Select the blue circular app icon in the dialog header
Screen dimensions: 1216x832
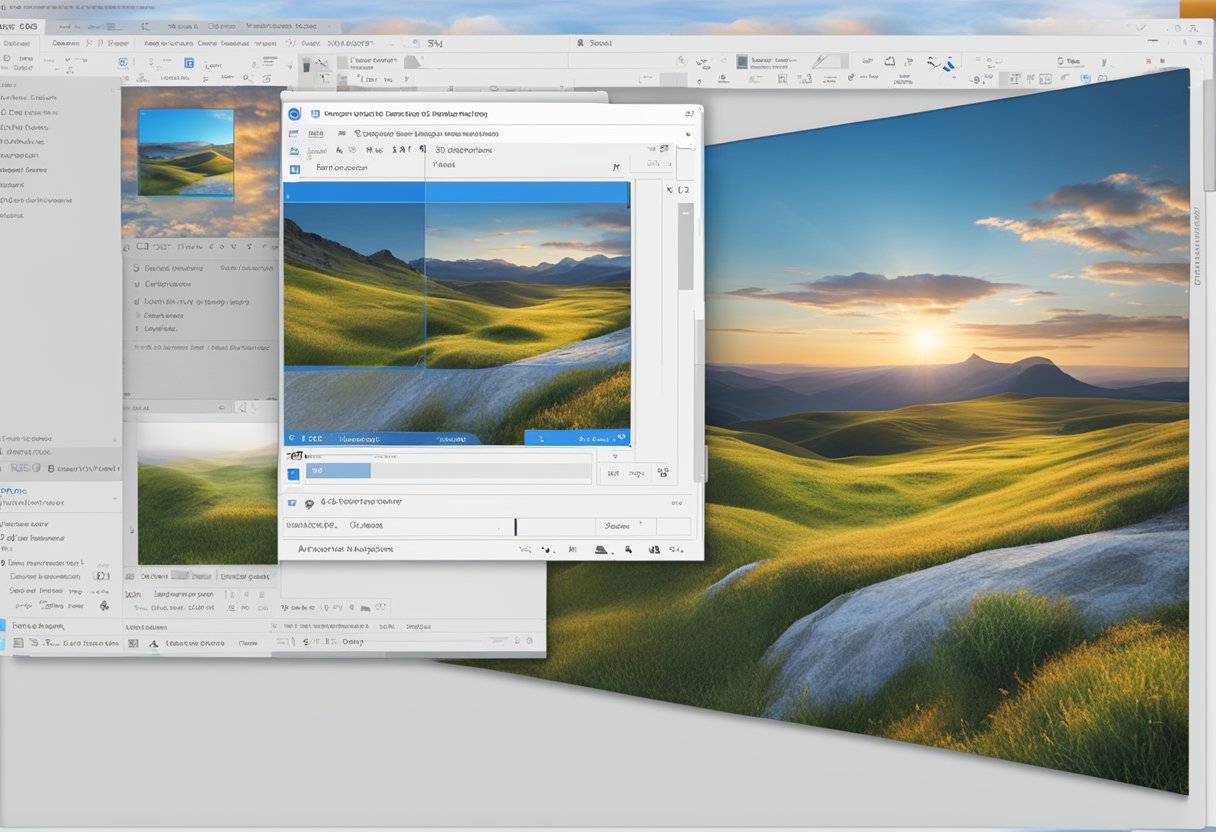[x=294, y=114]
